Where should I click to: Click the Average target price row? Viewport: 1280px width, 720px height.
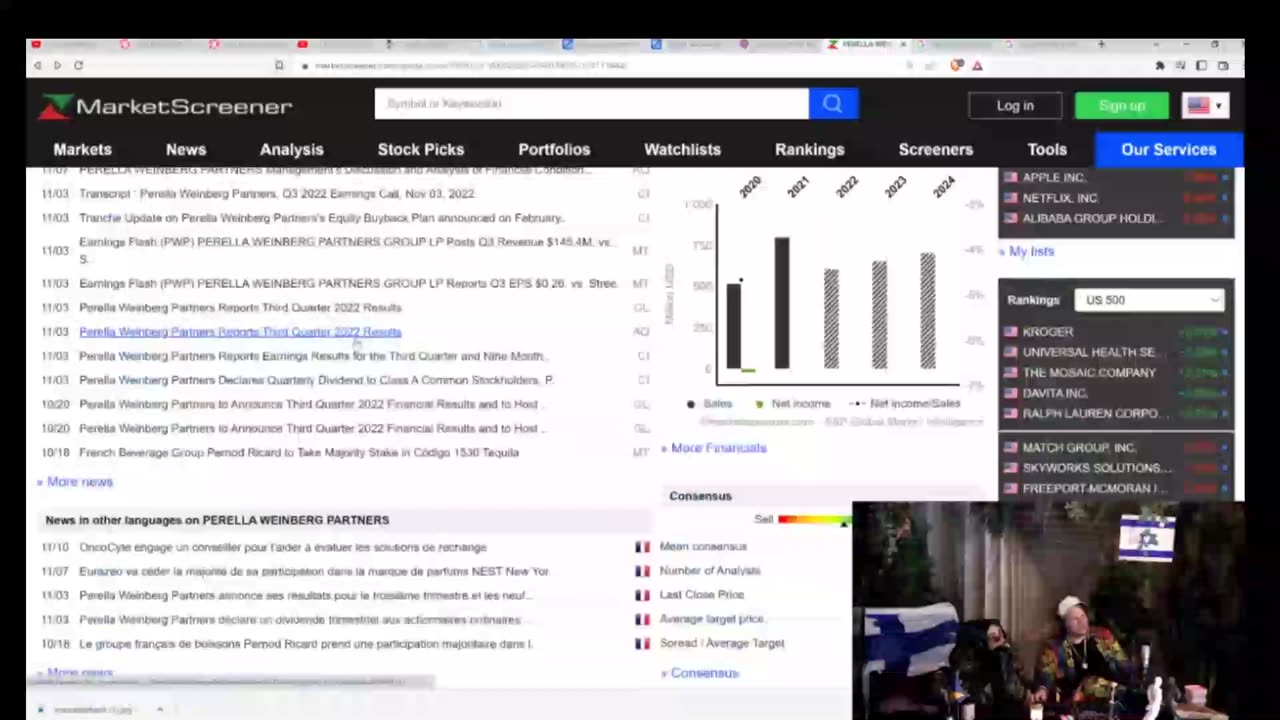tap(712, 619)
